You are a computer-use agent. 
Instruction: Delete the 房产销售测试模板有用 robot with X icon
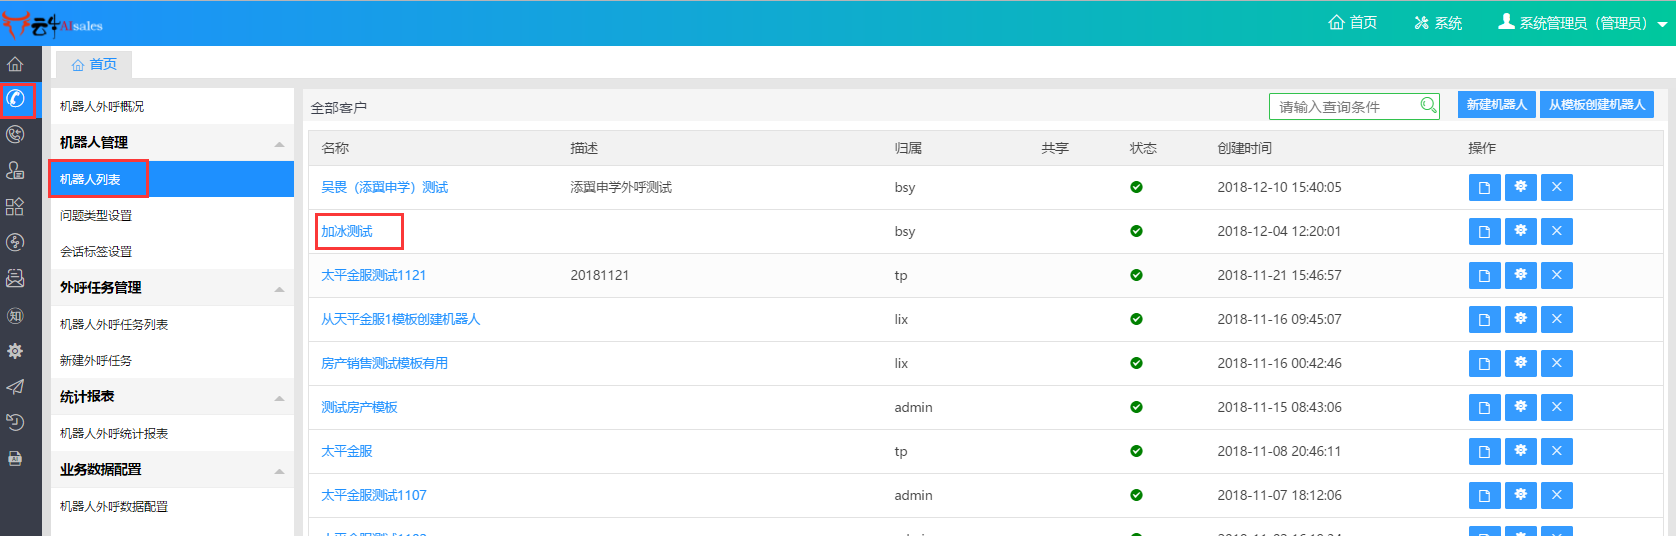(1556, 363)
